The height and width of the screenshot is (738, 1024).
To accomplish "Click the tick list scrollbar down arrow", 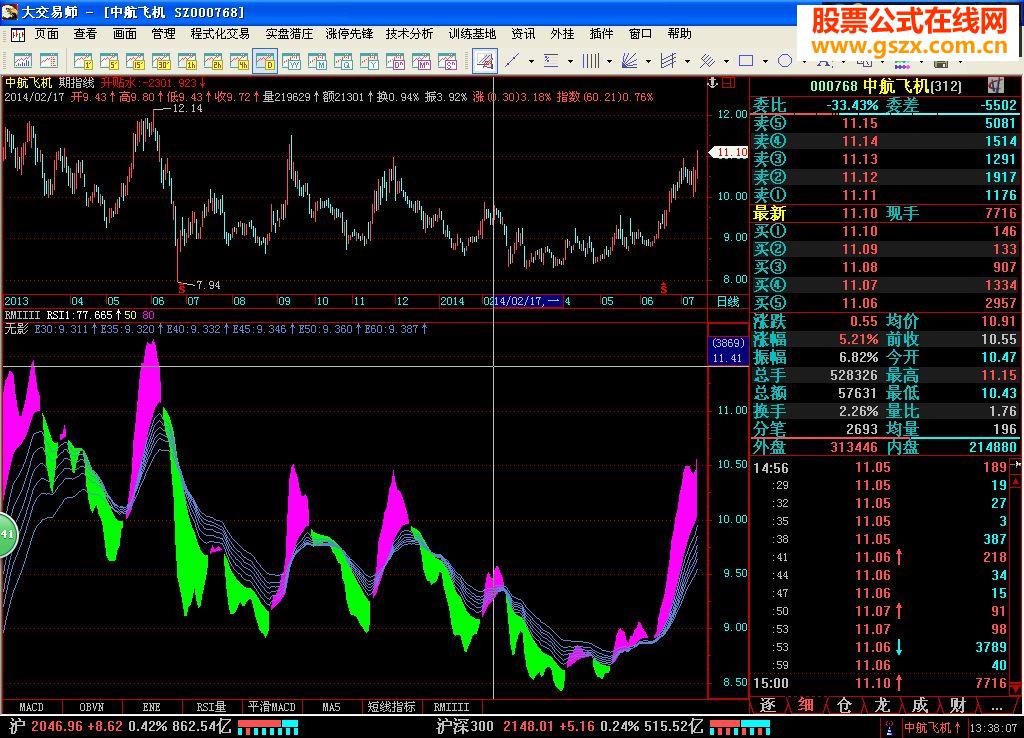I will (1016, 687).
